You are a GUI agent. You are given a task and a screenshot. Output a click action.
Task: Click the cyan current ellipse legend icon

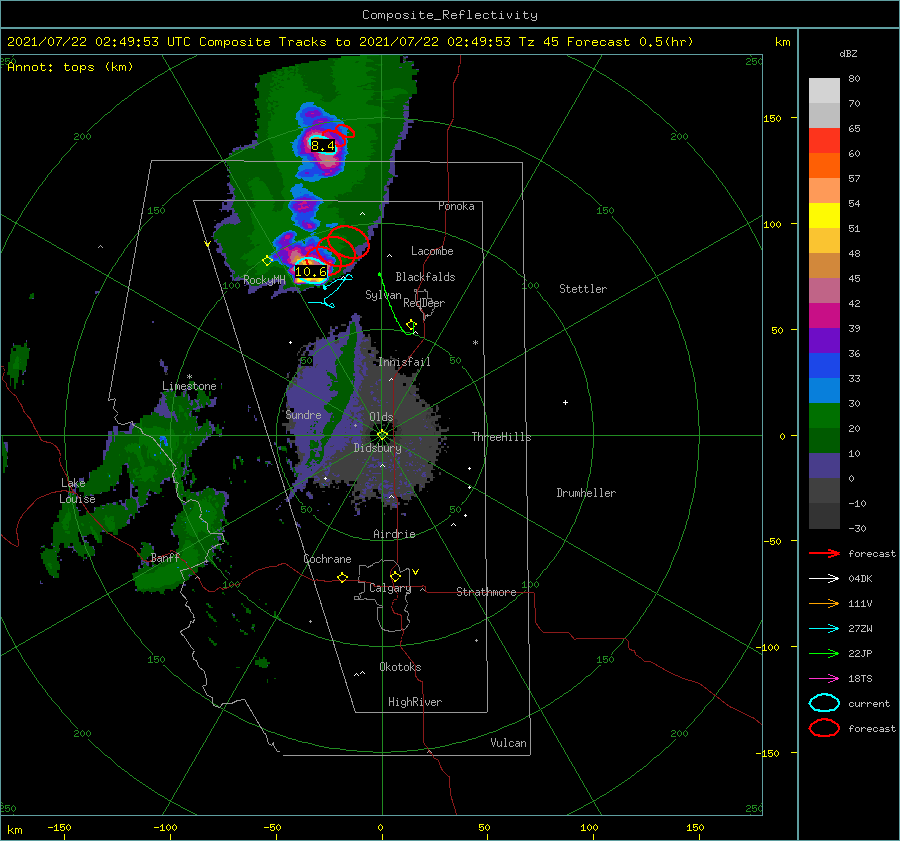click(x=824, y=703)
